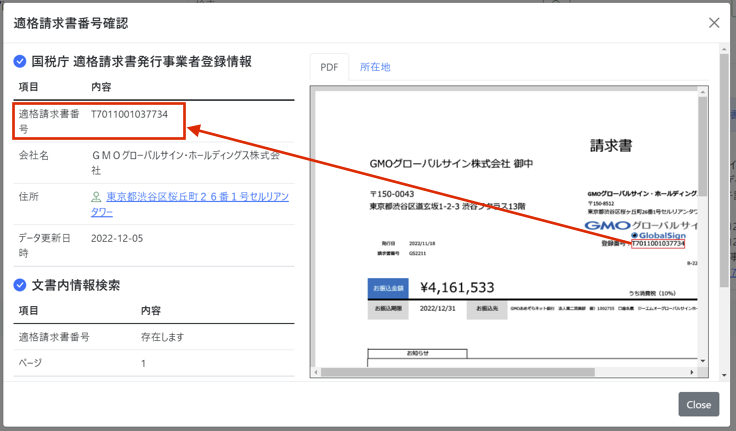Image resolution: width=736 pixels, height=431 pixels.
Task: Click the blue check icon next to 国税庁
Action: (20, 62)
